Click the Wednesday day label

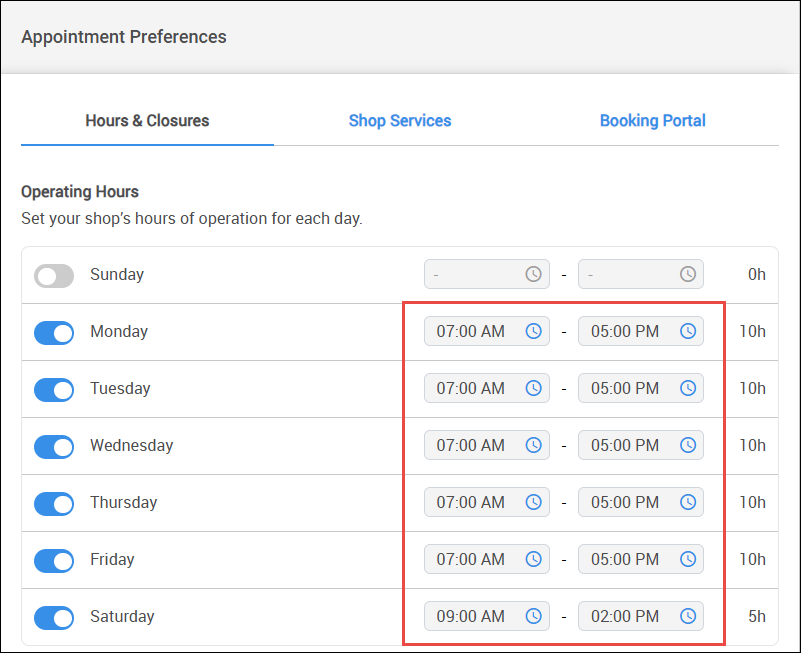click(132, 446)
